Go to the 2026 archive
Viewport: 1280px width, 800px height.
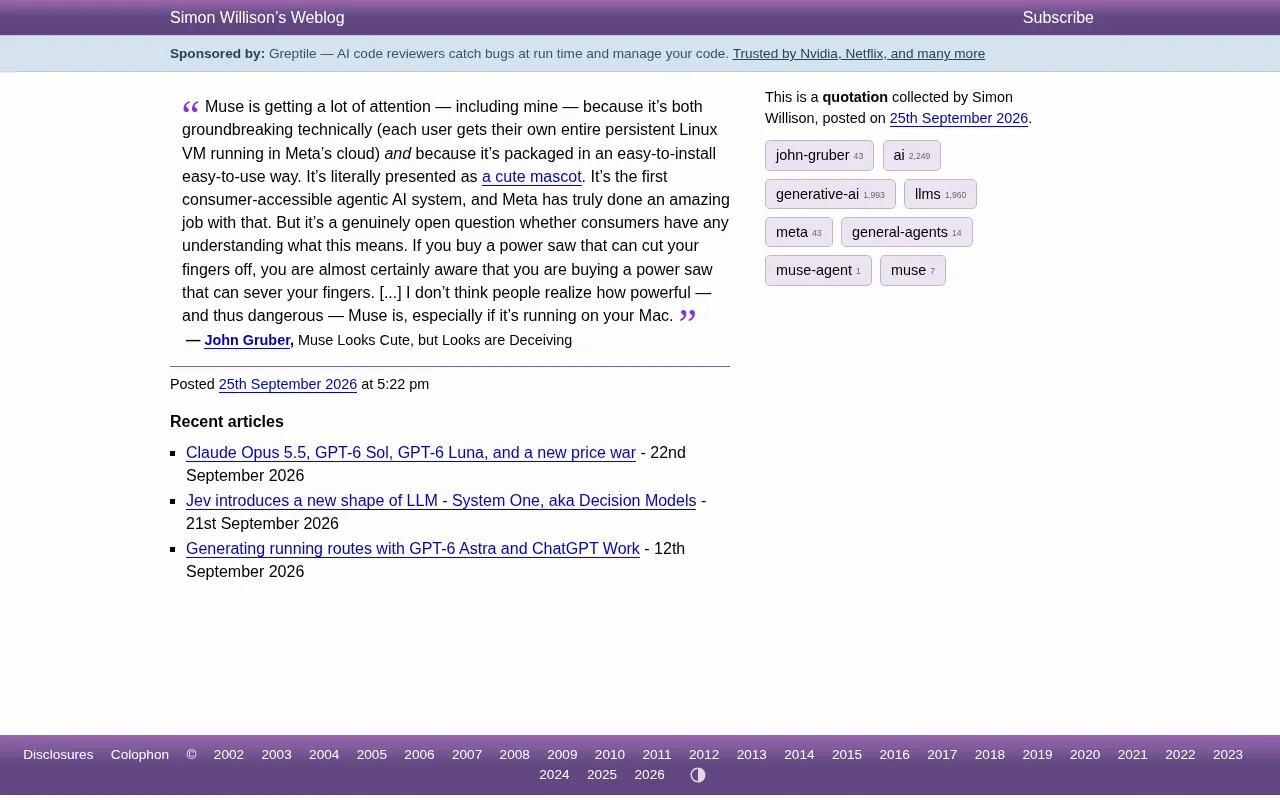pyautogui.click(x=650, y=775)
